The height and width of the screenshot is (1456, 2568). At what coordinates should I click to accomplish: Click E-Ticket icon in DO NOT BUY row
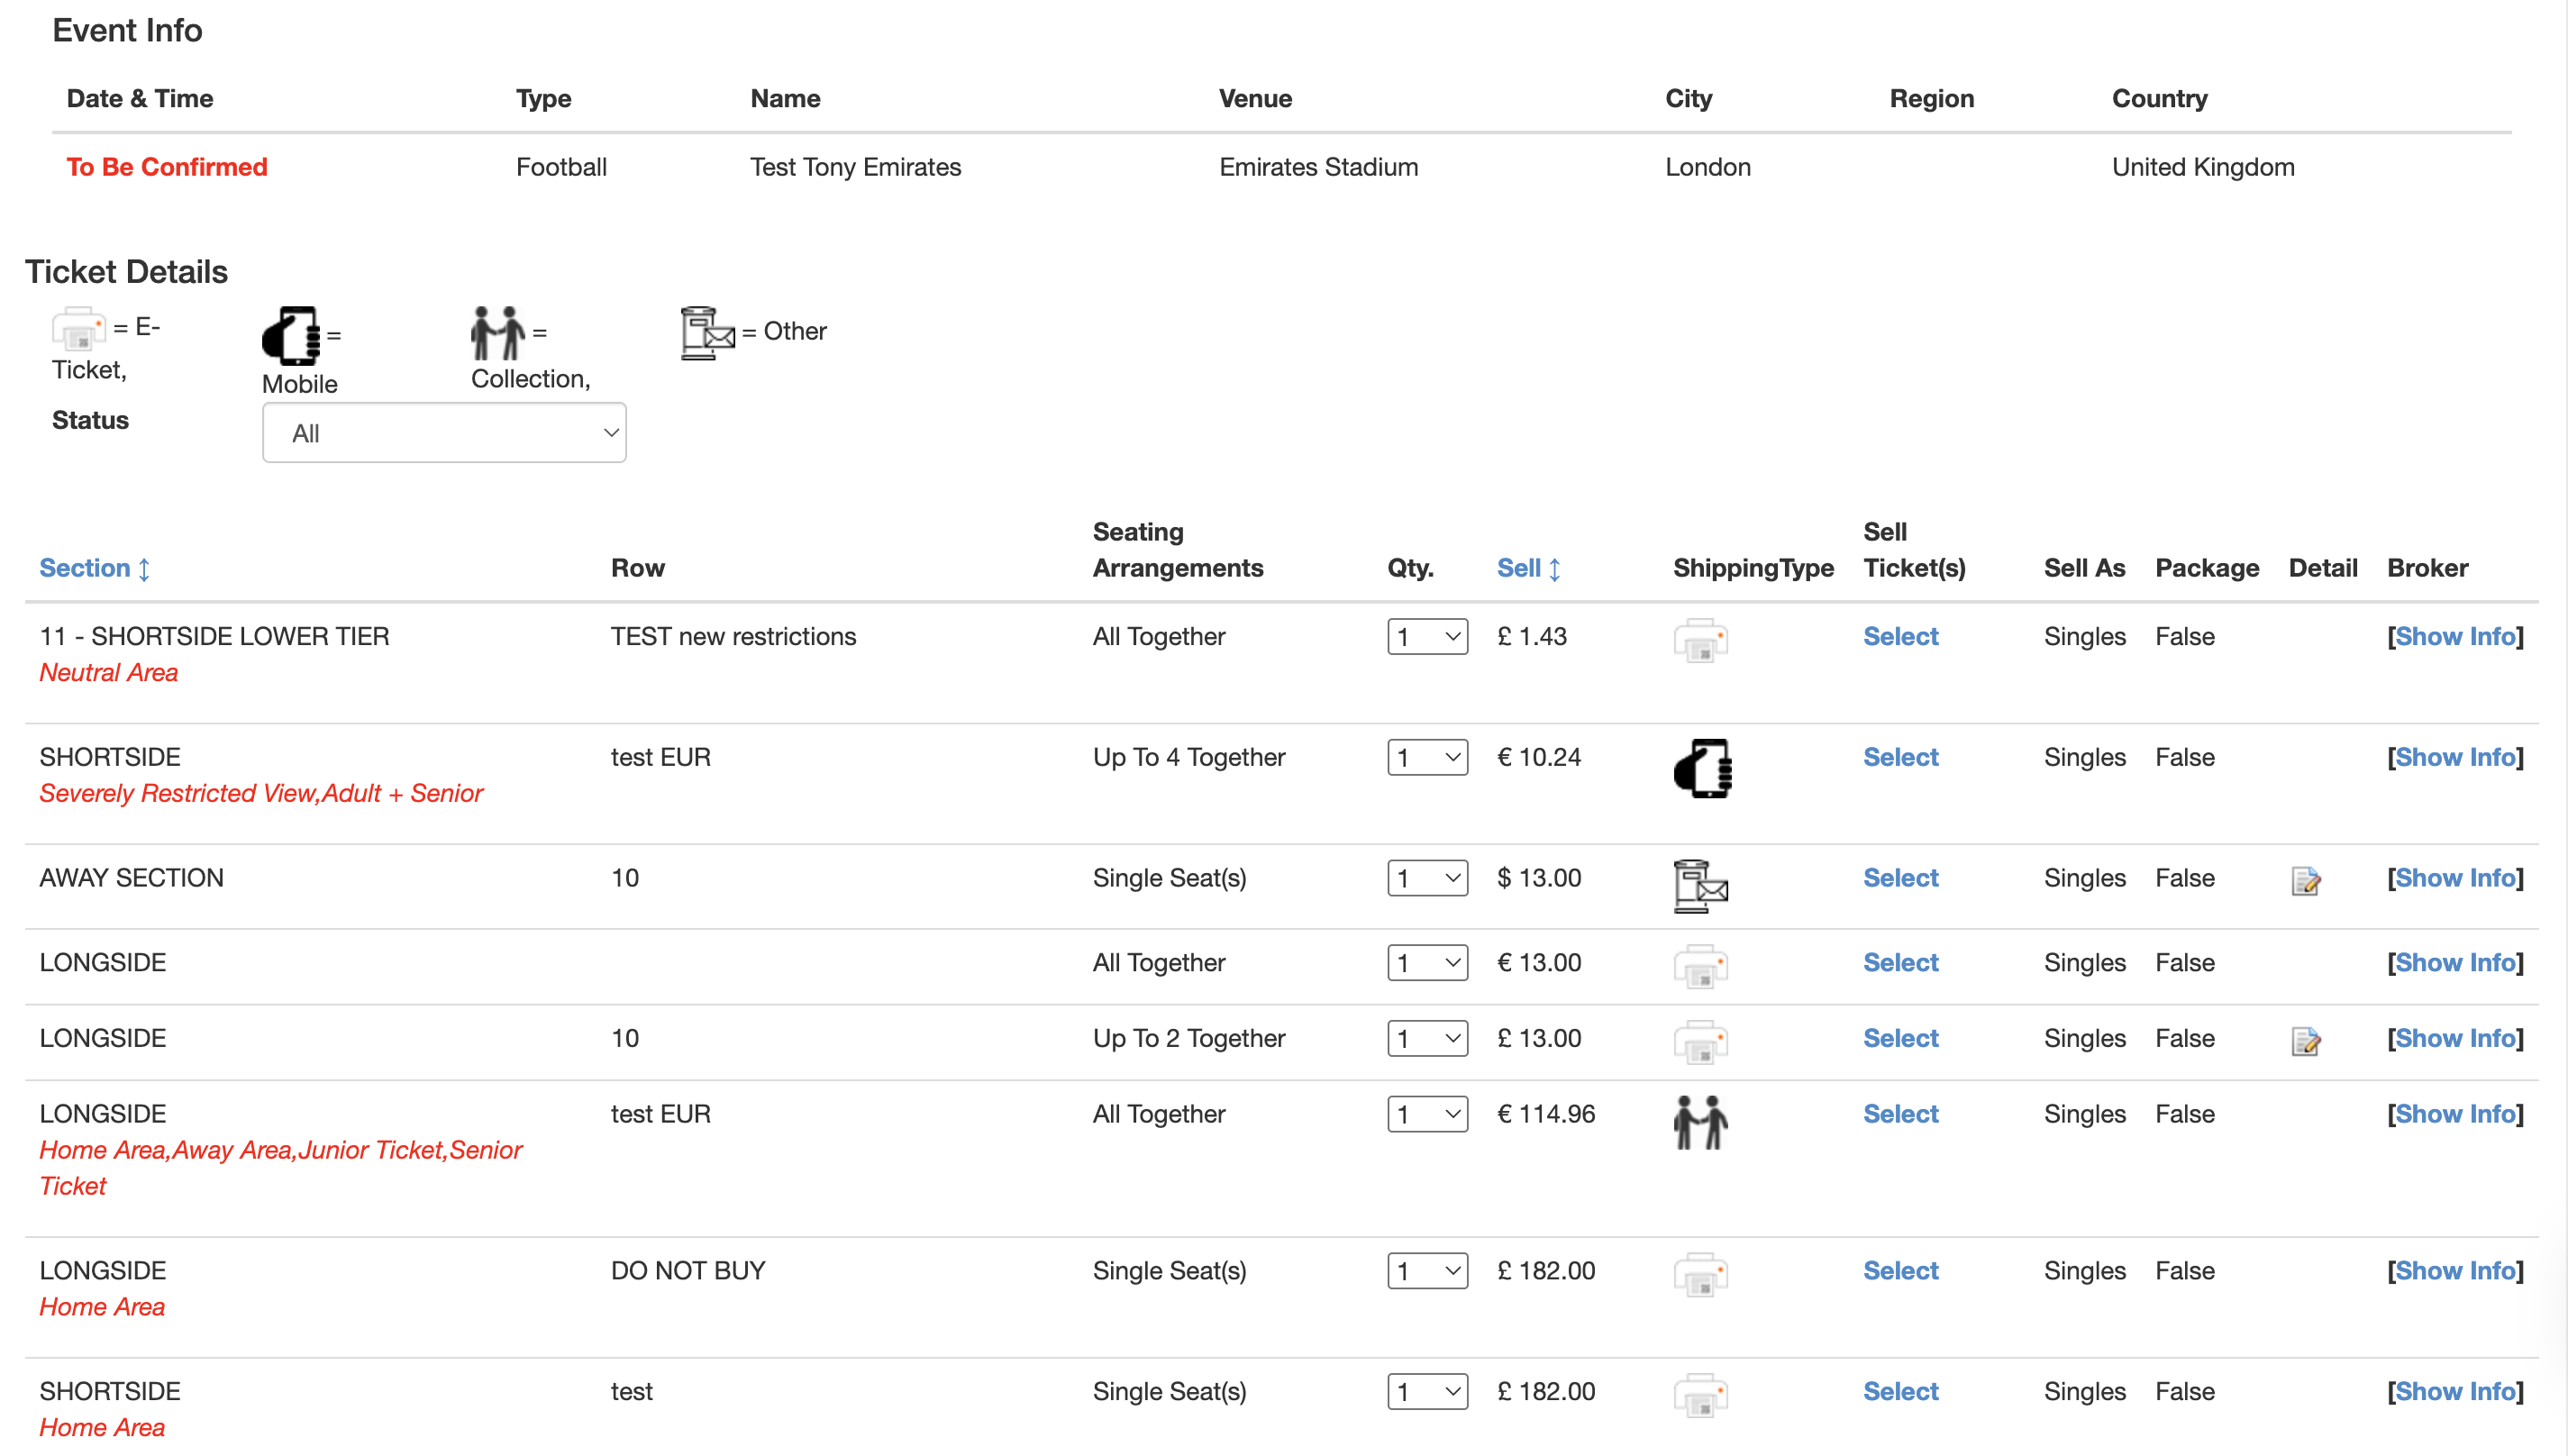[x=1700, y=1274]
